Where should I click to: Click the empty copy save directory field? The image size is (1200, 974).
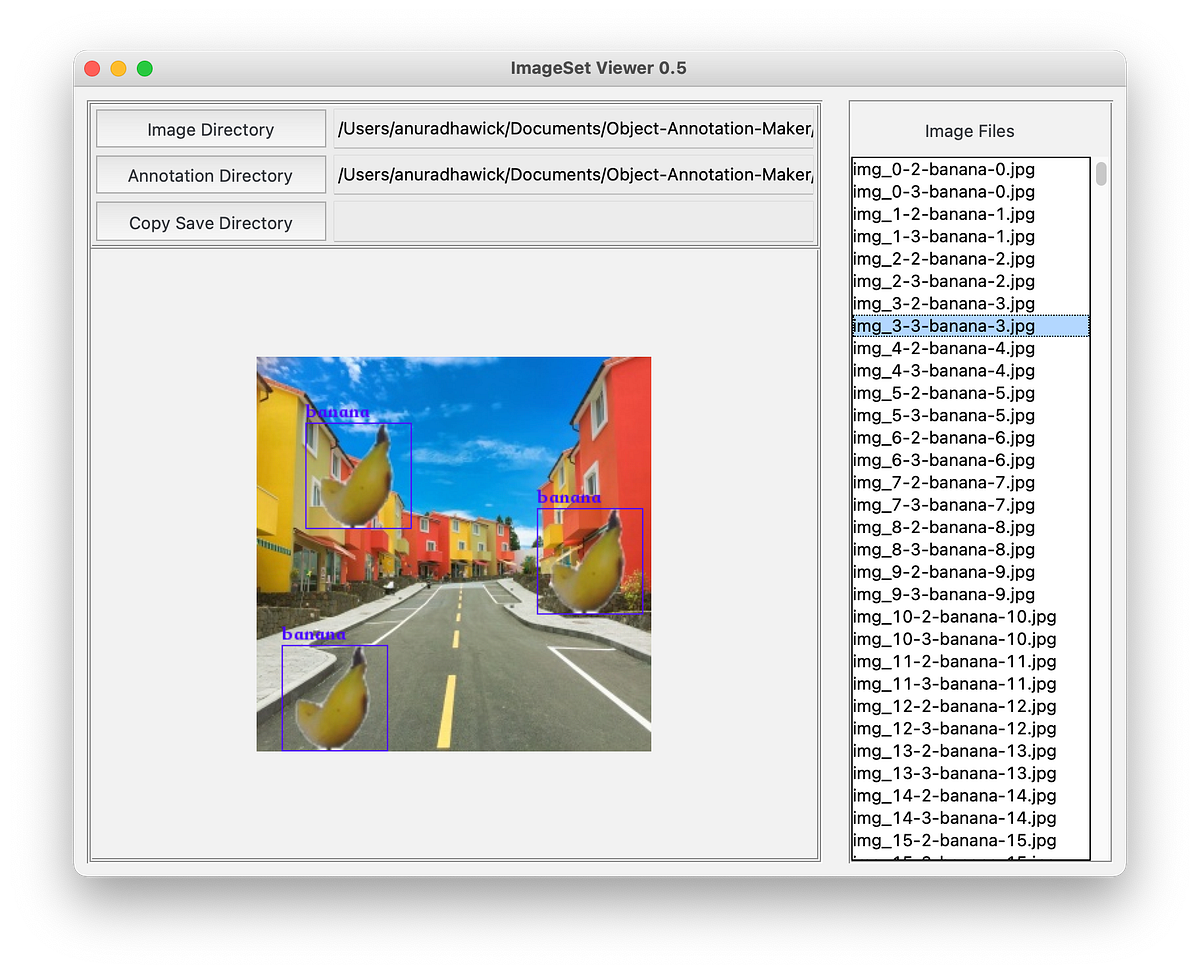pyautogui.click(x=574, y=220)
